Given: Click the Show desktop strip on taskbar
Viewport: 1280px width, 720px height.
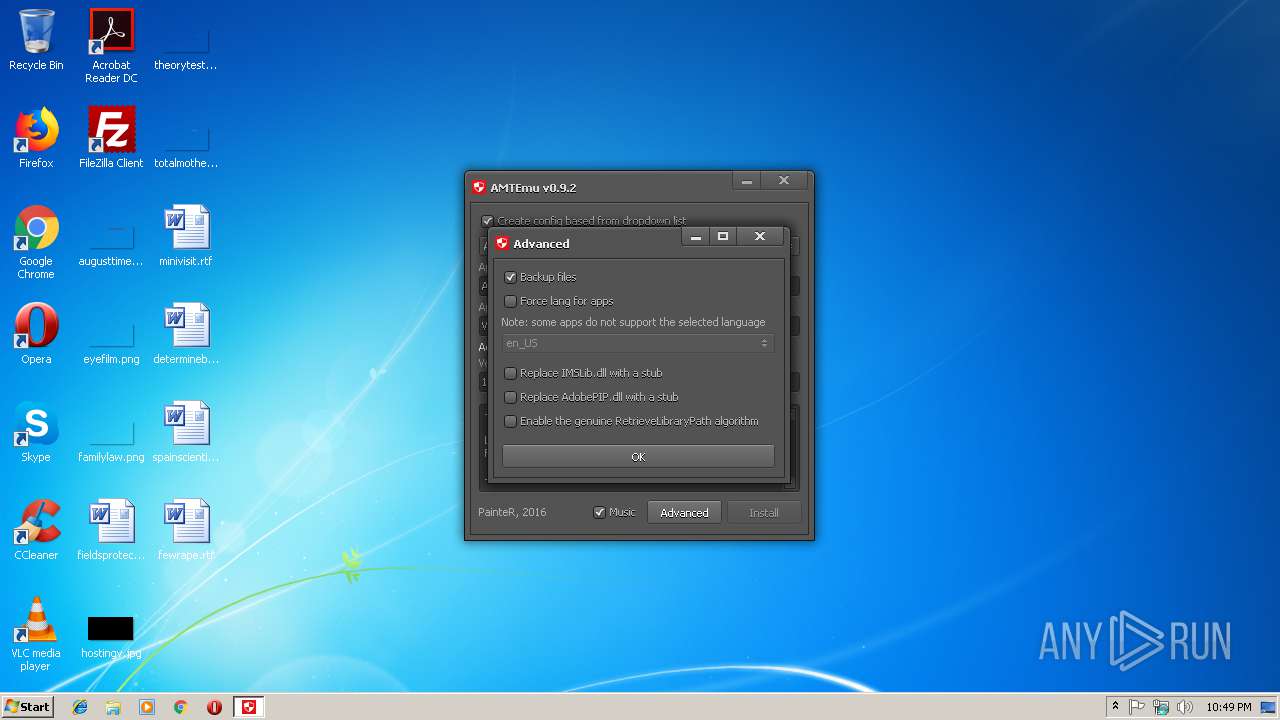Looking at the screenshot, I should point(1270,707).
